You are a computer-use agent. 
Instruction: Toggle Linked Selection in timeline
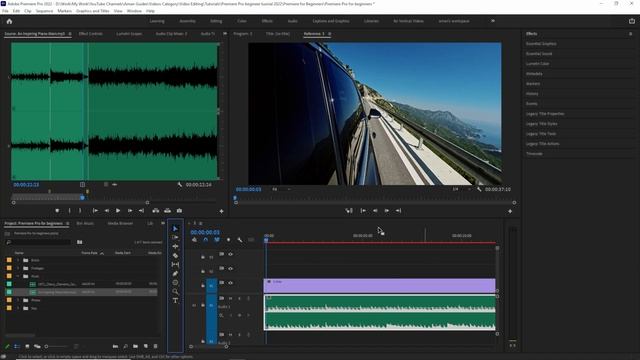[217, 240]
